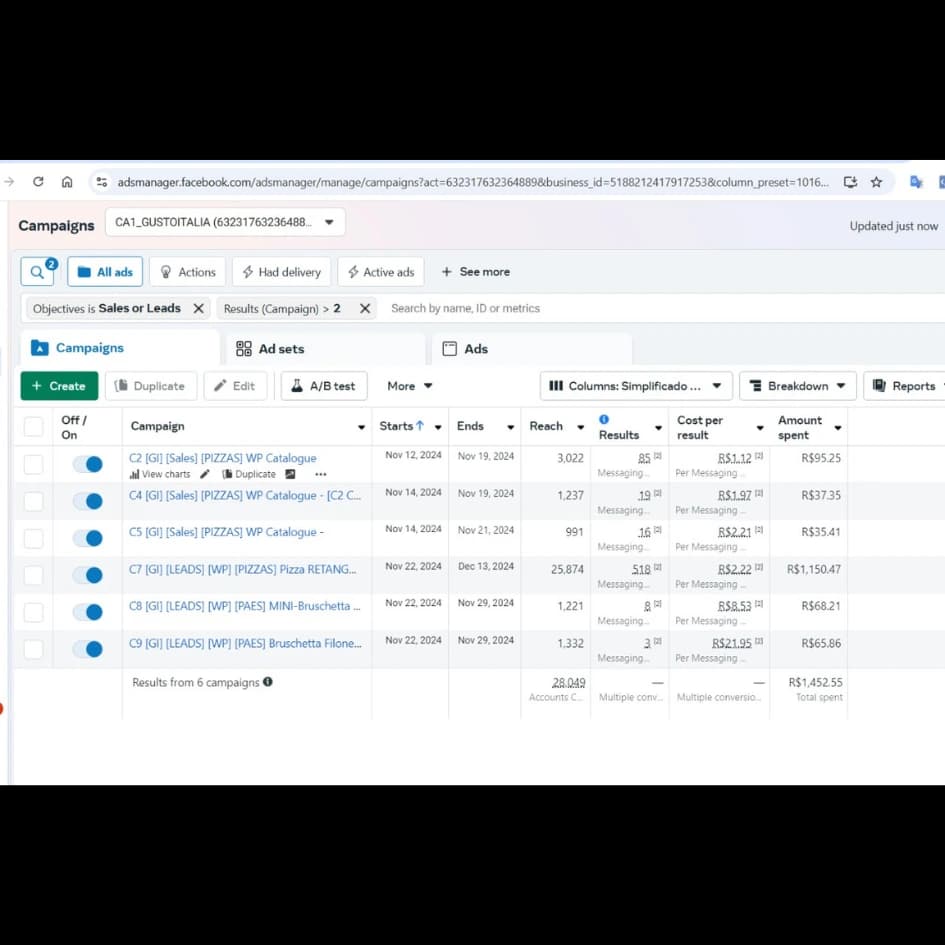The width and height of the screenshot is (945, 945).
Task: Click the Edit toolbar button
Action: click(x=235, y=386)
